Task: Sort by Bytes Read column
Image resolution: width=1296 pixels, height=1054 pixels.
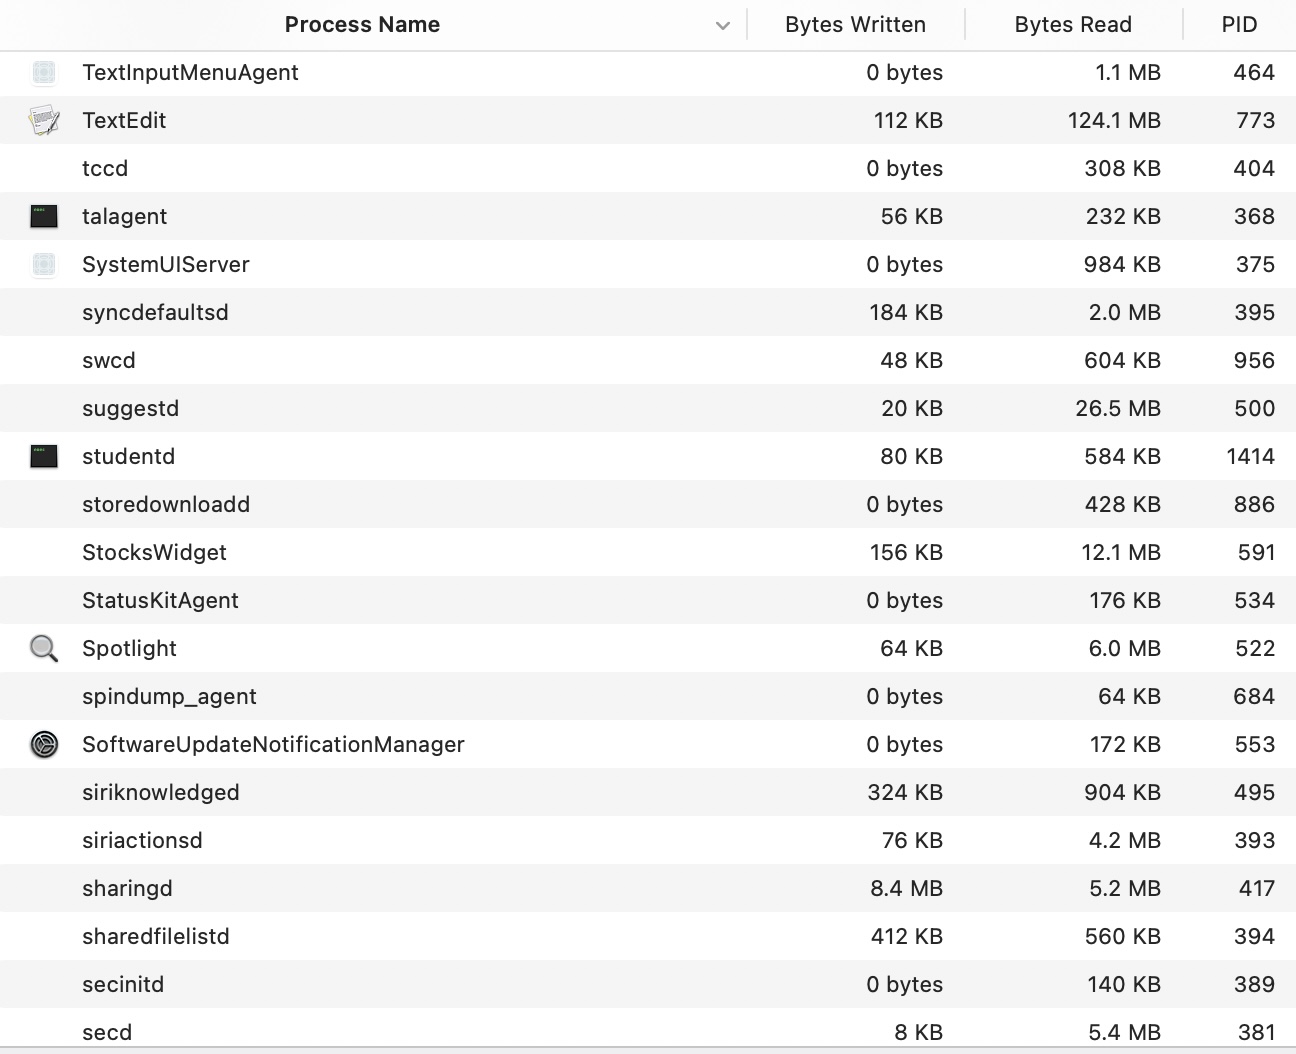Action: (x=1073, y=25)
